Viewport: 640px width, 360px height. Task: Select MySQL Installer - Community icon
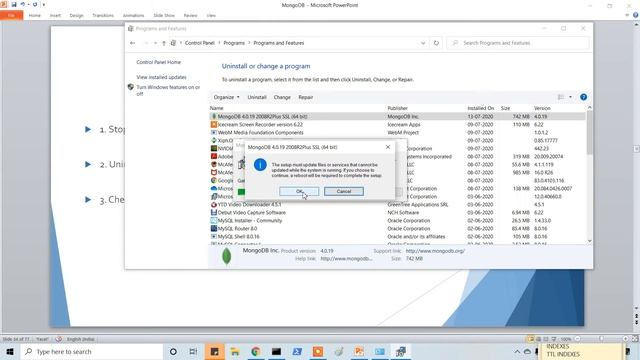pyautogui.click(x=213, y=220)
